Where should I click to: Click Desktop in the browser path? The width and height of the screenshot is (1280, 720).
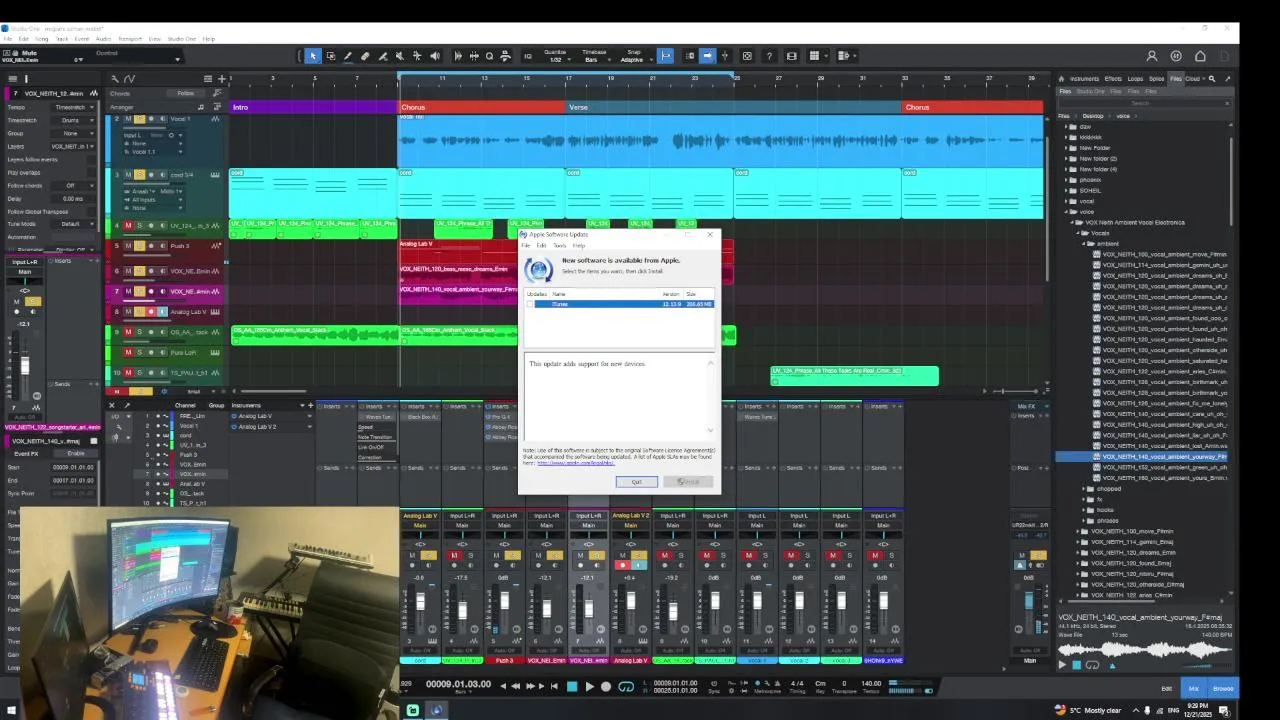(x=1092, y=116)
